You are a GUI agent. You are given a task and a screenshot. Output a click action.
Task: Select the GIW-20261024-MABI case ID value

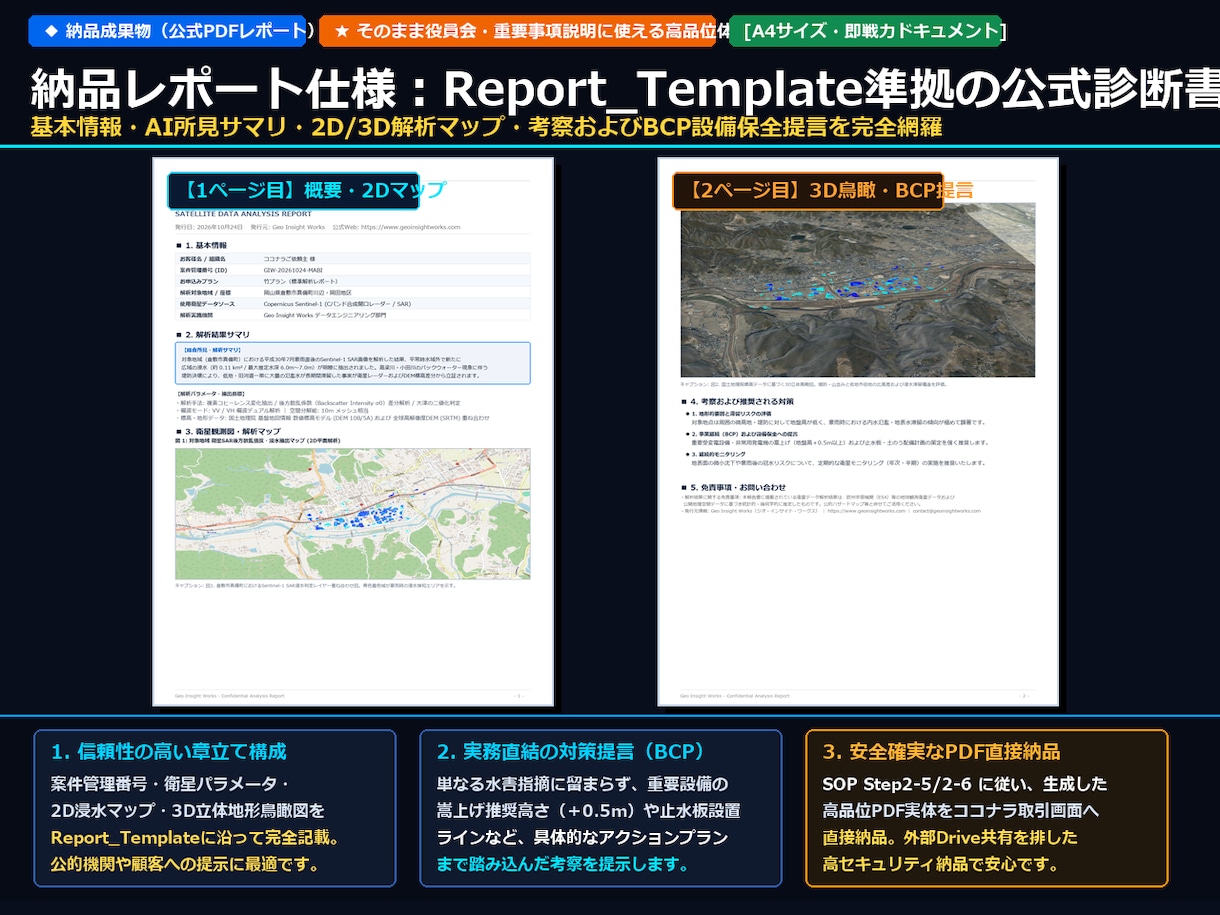click(x=294, y=270)
